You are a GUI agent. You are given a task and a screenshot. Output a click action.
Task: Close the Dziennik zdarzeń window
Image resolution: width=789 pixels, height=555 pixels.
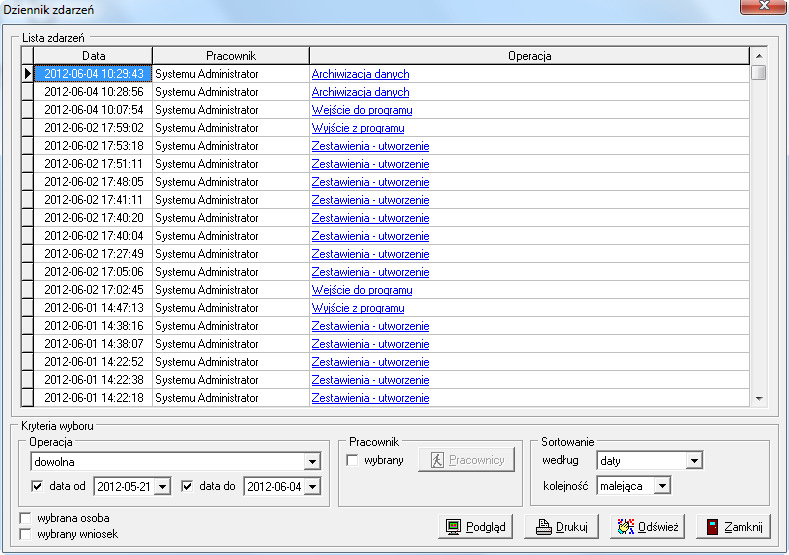764,6
